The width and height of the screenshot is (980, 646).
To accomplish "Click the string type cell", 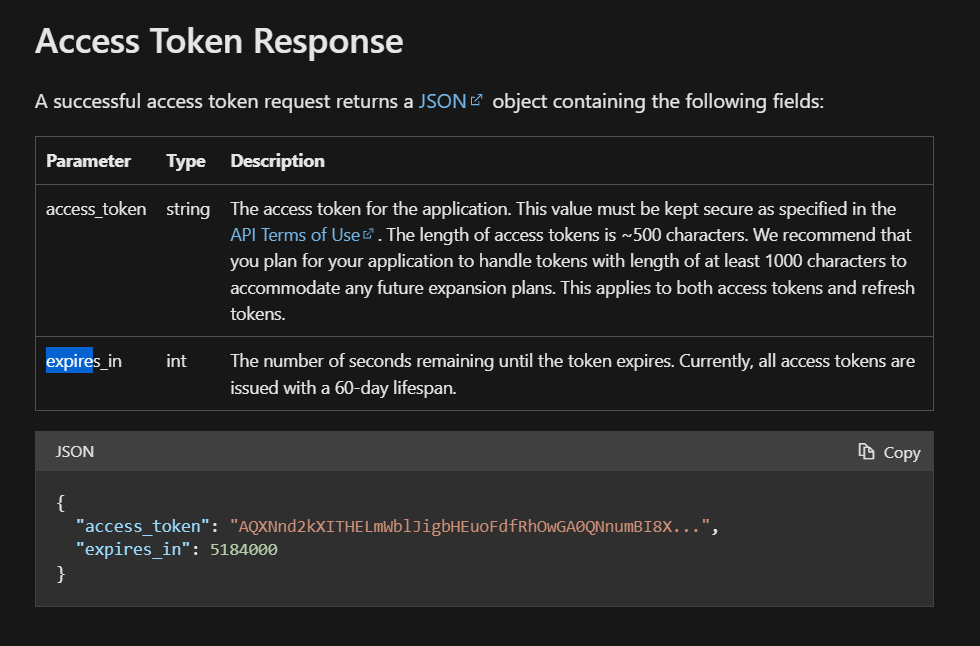I will click(x=188, y=209).
